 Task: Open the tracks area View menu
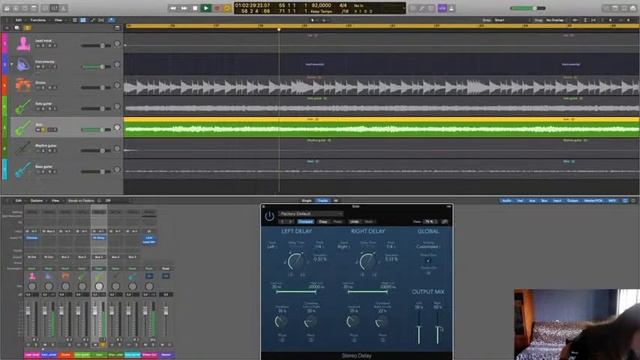tap(58, 20)
